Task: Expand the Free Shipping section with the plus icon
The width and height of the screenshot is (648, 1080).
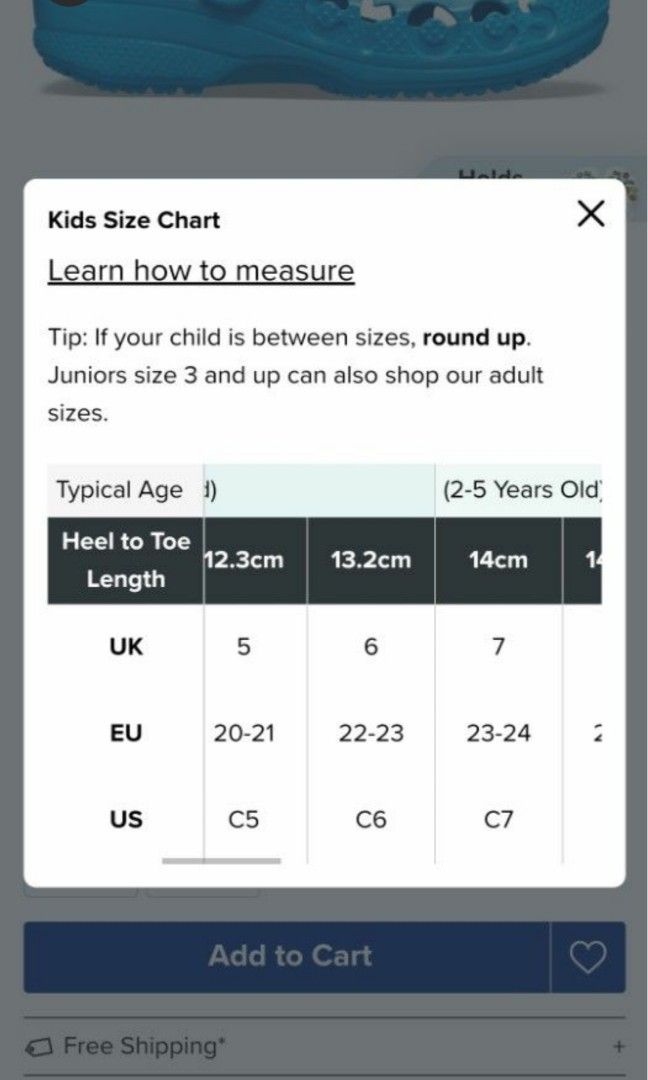Action: coord(619,1046)
